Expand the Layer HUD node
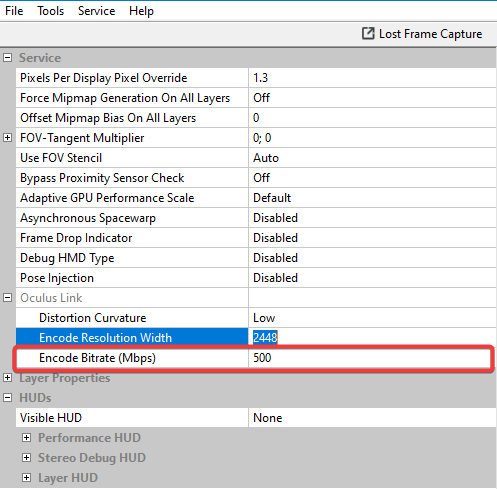The width and height of the screenshot is (497, 489). pos(26,478)
